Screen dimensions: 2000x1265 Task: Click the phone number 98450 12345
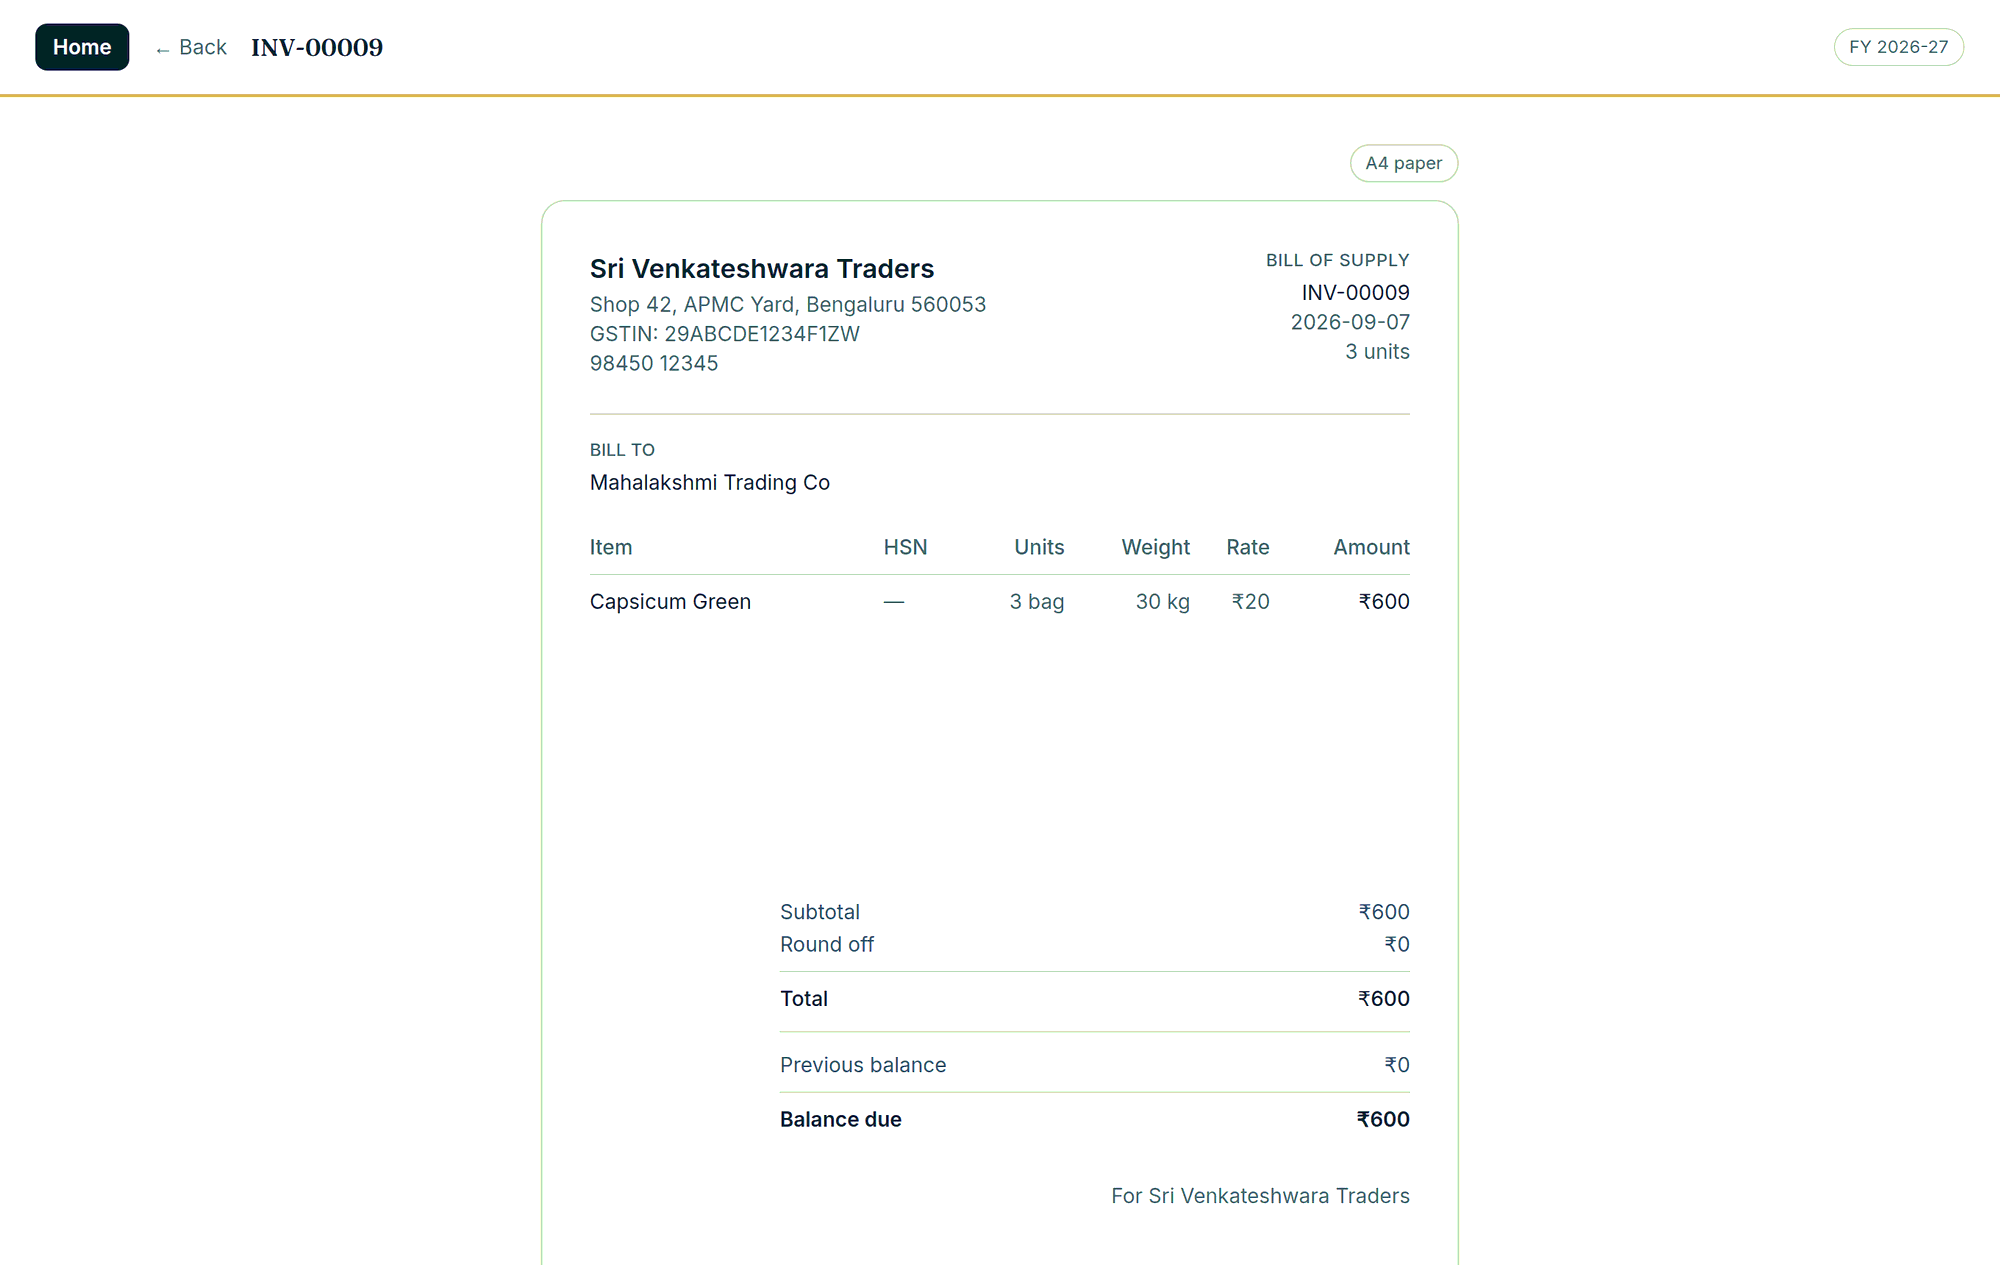[x=654, y=363]
